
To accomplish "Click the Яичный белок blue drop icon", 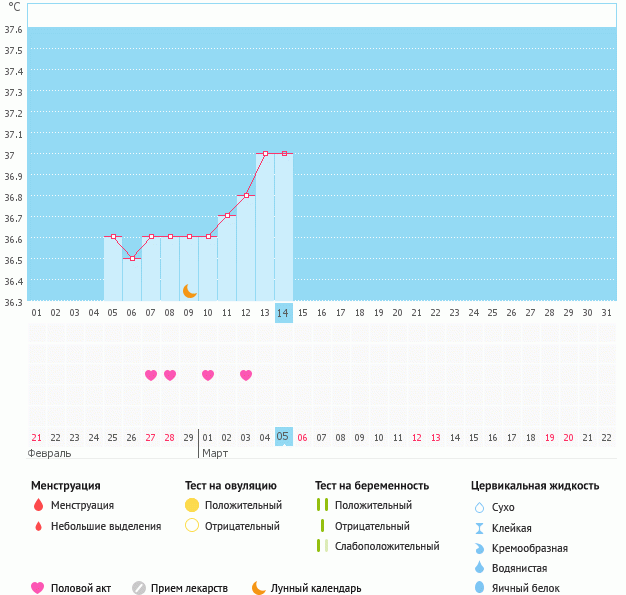I will (x=479, y=588).
